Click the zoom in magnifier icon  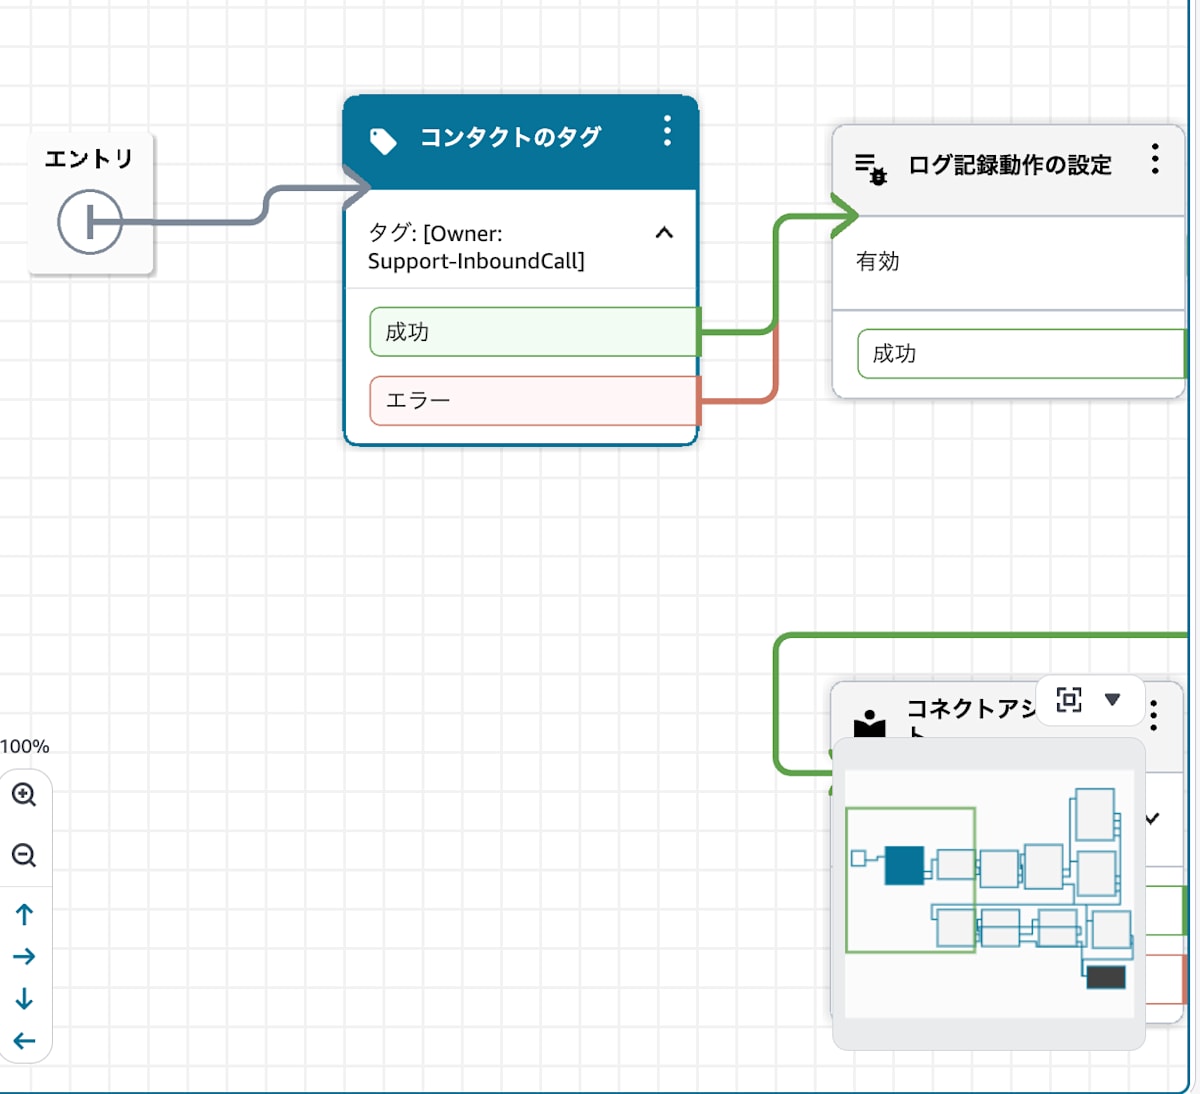(24, 795)
